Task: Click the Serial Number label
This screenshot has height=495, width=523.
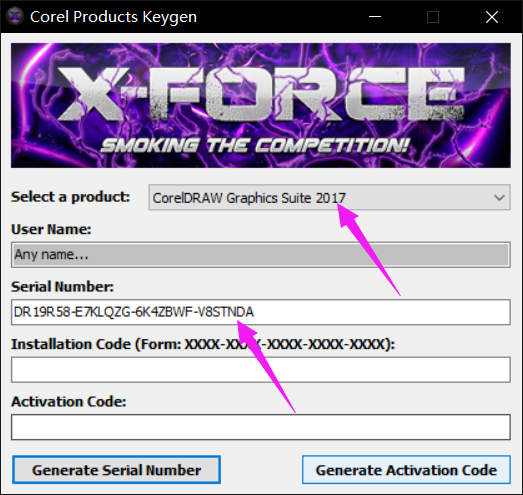Action: (x=62, y=287)
